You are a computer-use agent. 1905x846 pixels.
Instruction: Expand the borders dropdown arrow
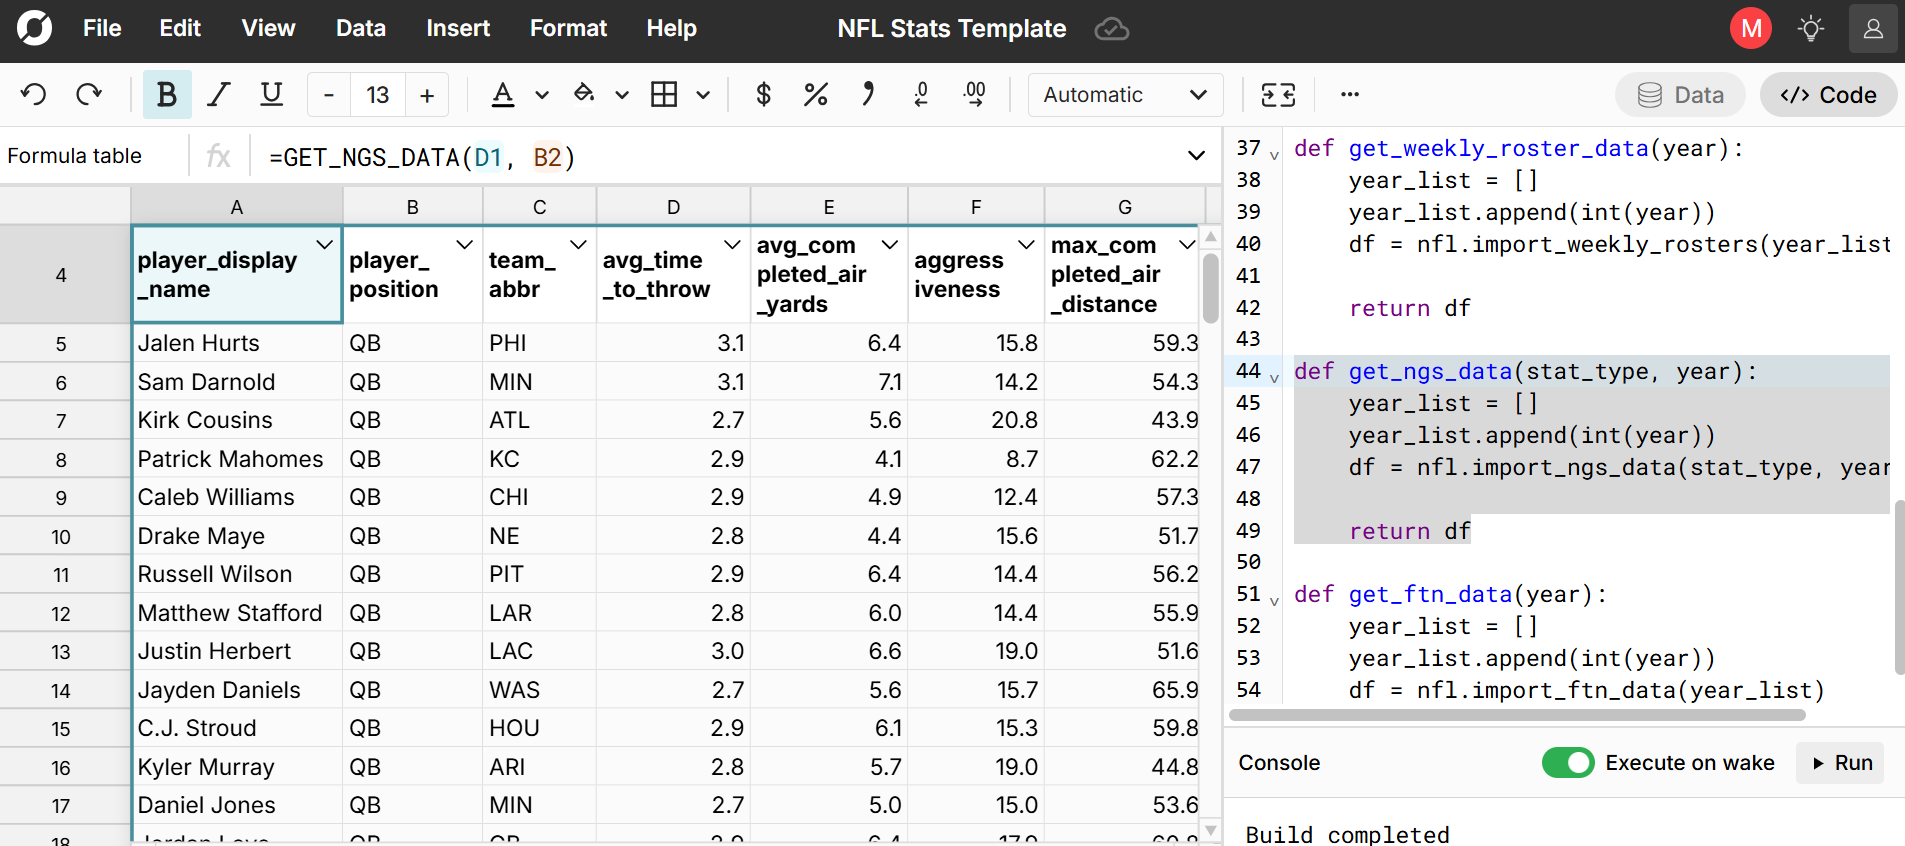pos(704,95)
